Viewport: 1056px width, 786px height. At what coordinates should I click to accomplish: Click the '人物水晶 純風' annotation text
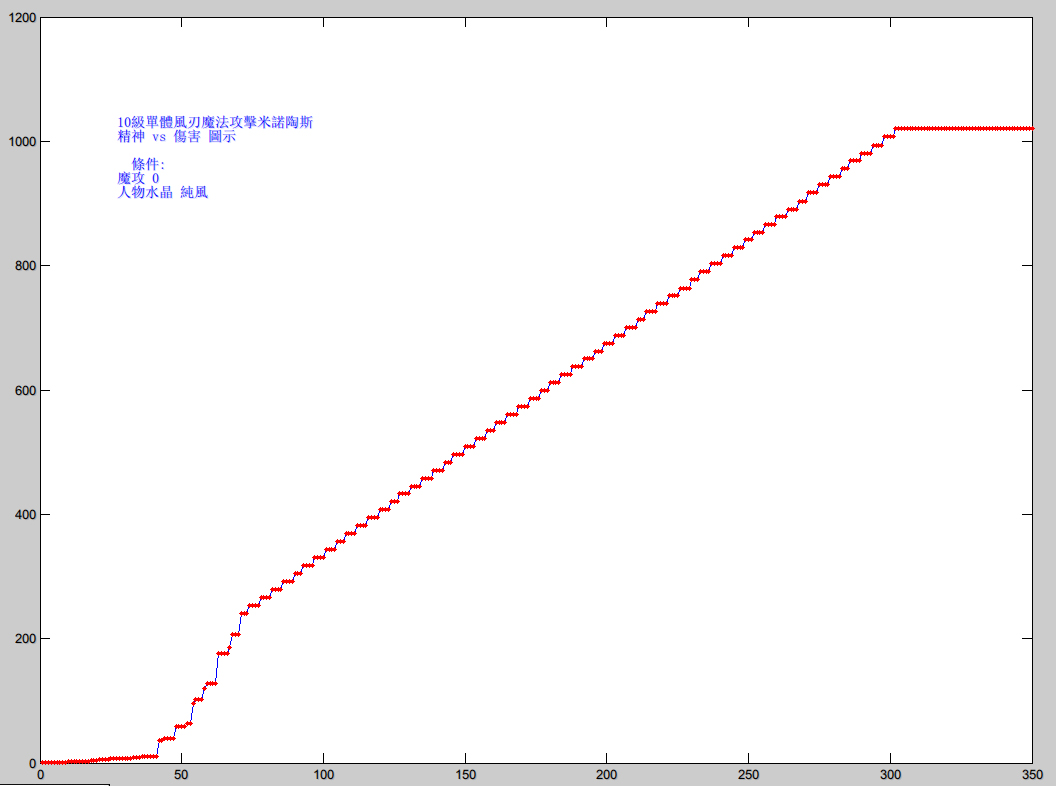tap(162, 192)
